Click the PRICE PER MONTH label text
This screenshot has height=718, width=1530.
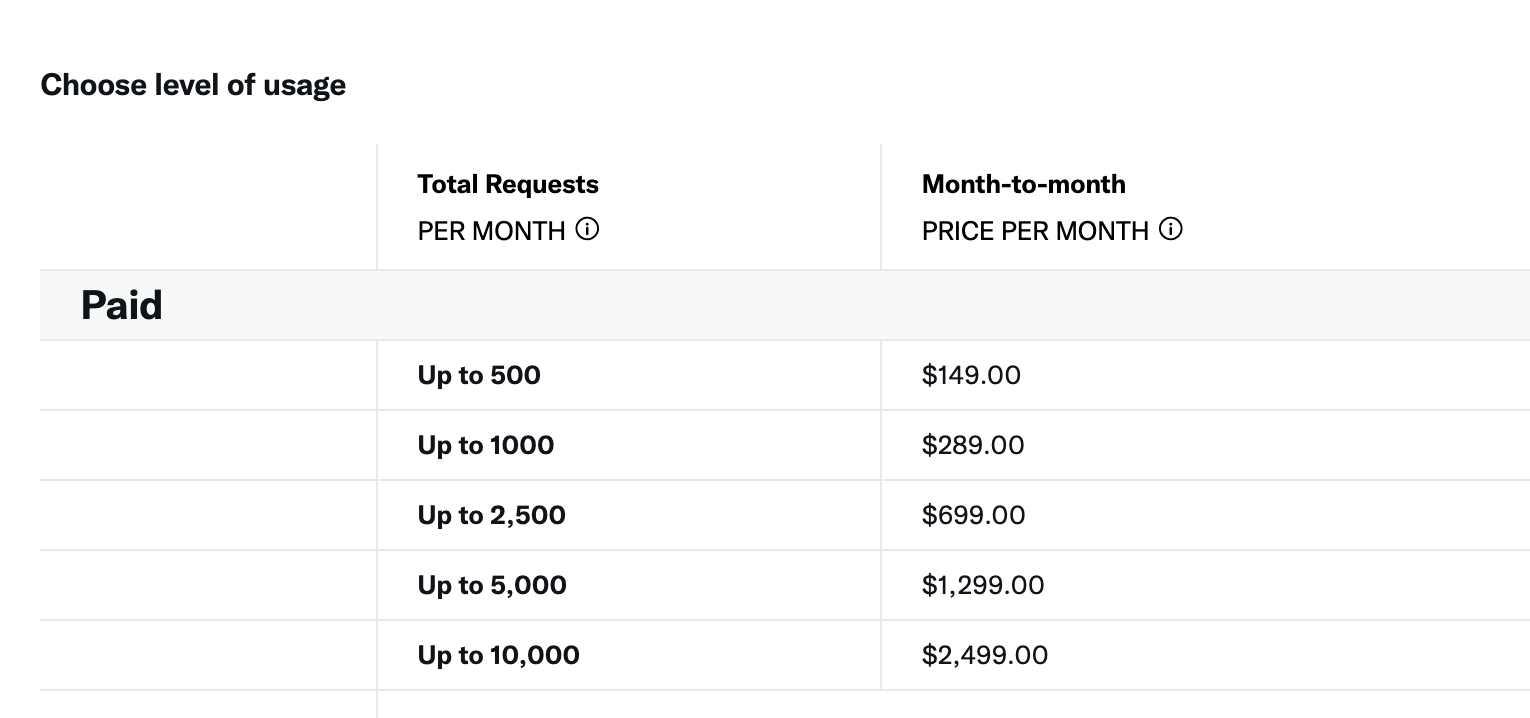(x=1035, y=231)
